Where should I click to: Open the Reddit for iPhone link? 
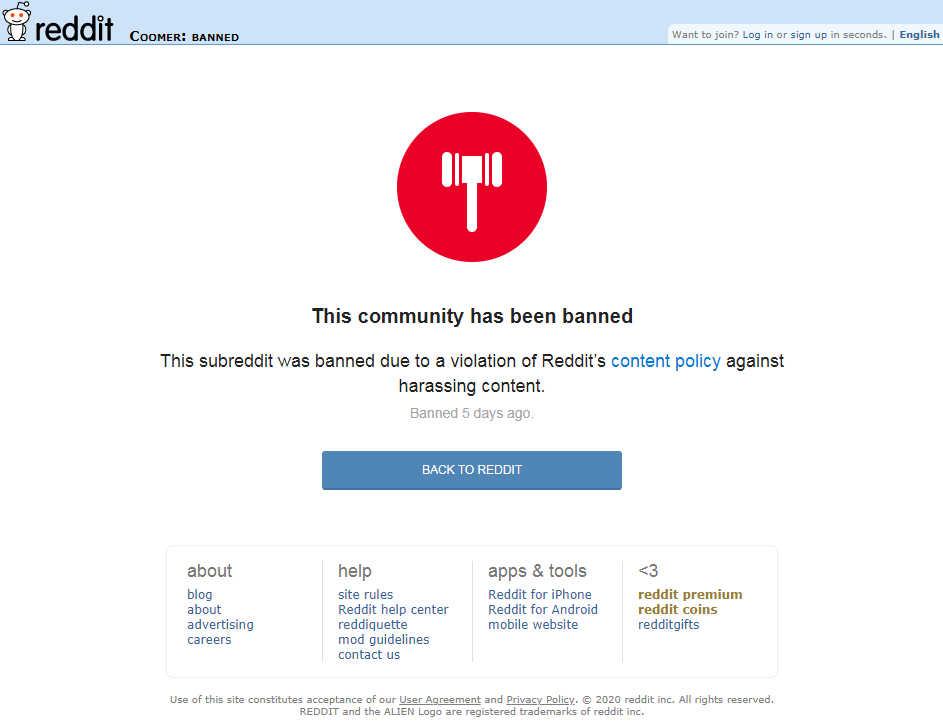pyautogui.click(x=539, y=595)
